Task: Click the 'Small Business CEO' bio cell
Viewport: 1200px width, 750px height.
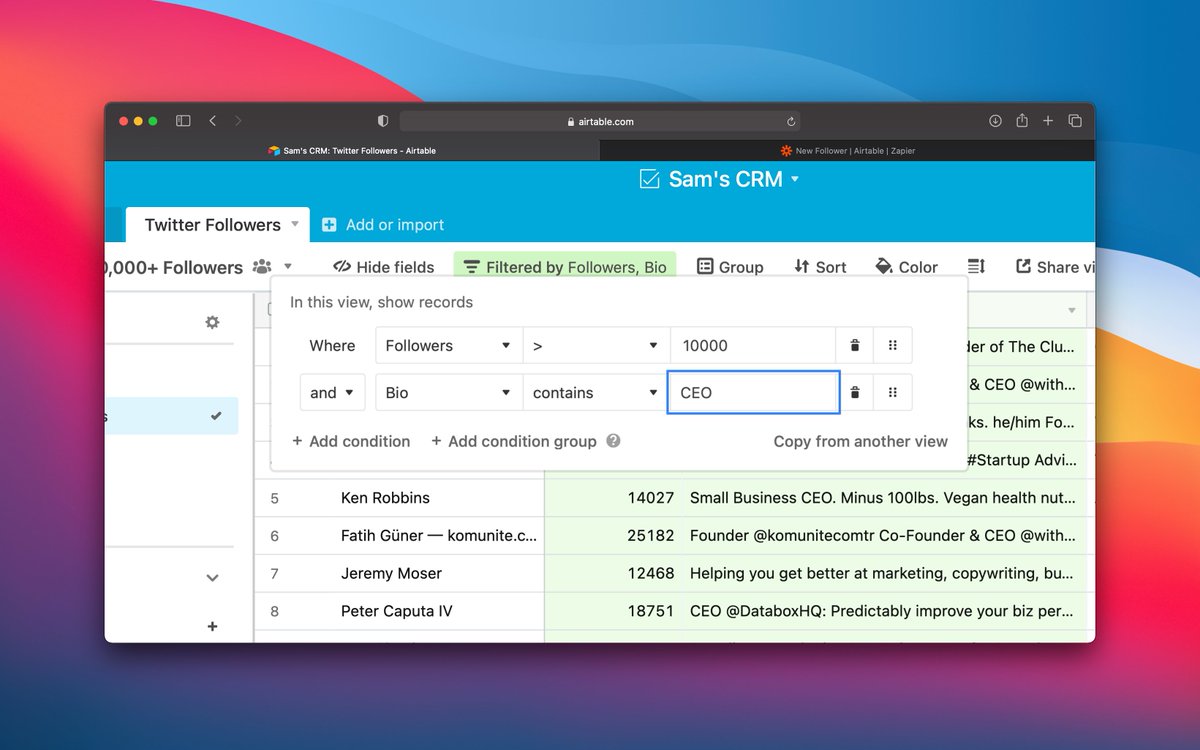Action: coord(885,498)
